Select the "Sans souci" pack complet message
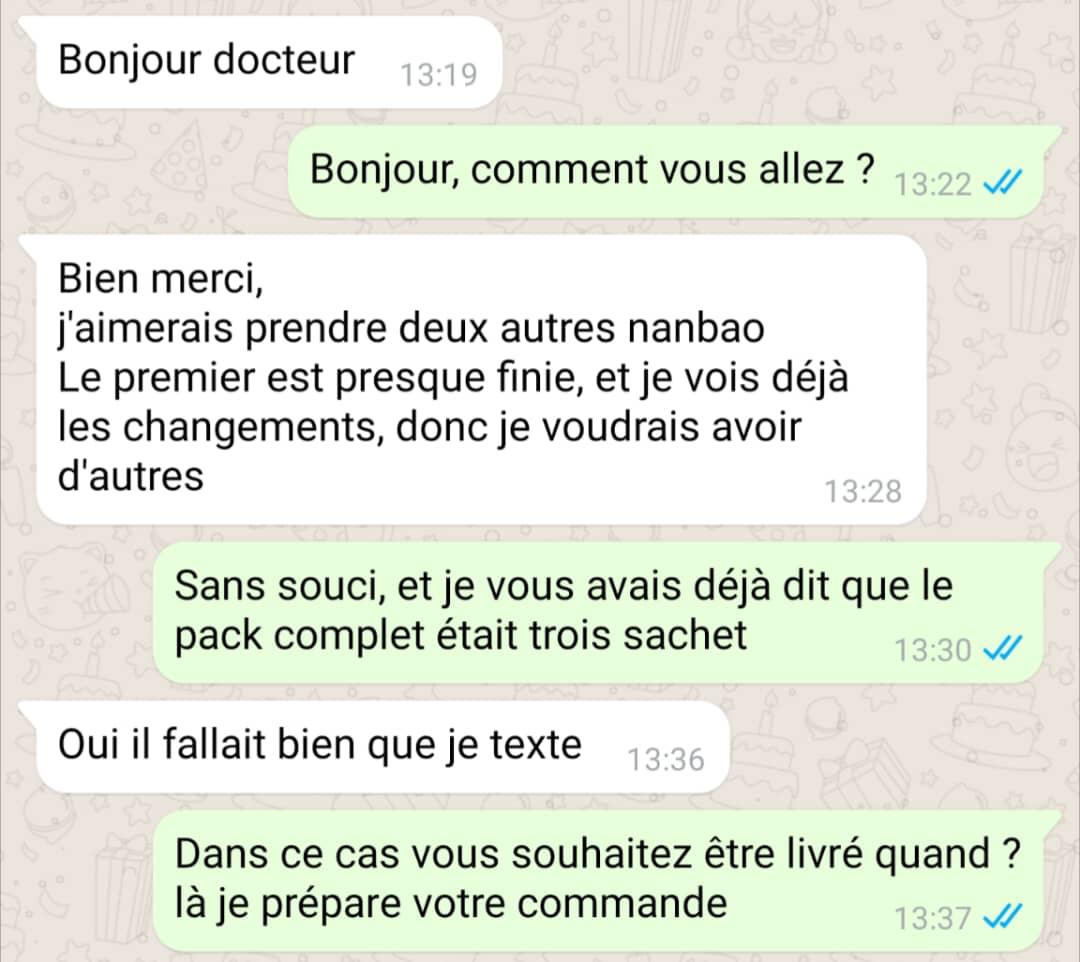 598,612
